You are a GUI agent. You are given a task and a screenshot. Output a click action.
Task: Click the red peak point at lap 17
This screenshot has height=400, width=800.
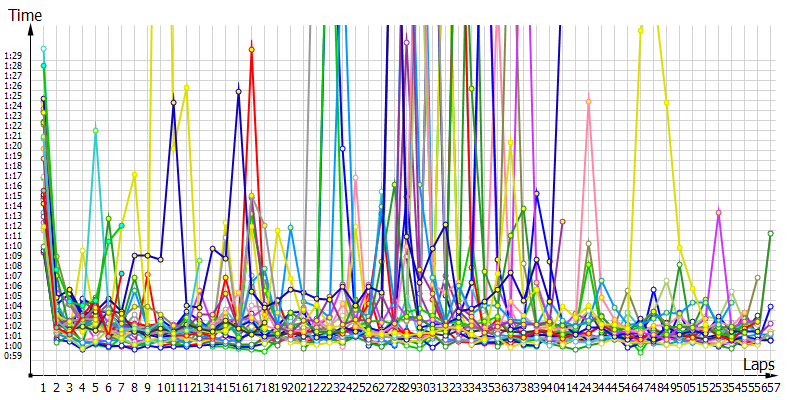[251, 49]
